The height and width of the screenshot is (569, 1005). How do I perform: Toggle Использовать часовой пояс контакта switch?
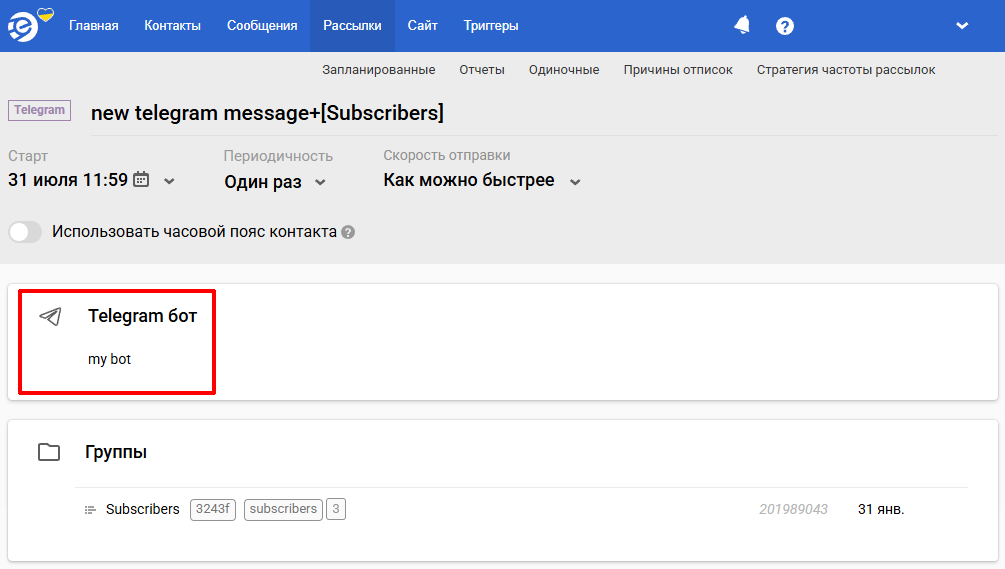(25, 232)
